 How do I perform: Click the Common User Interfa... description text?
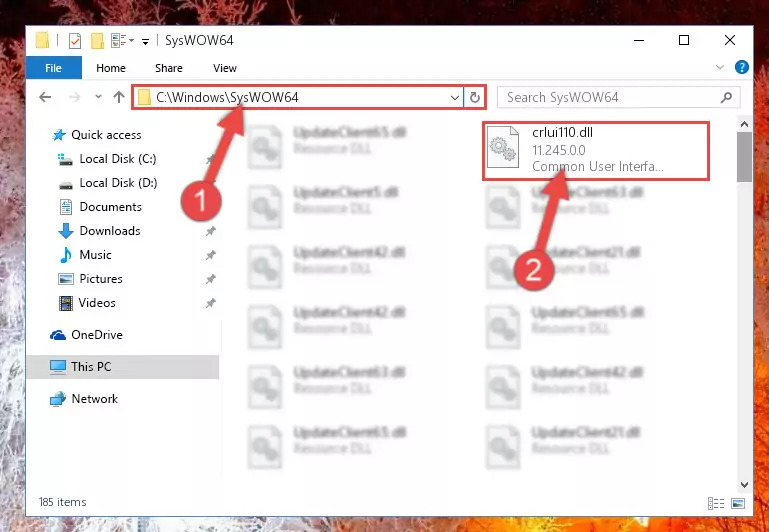tap(597, 167)
